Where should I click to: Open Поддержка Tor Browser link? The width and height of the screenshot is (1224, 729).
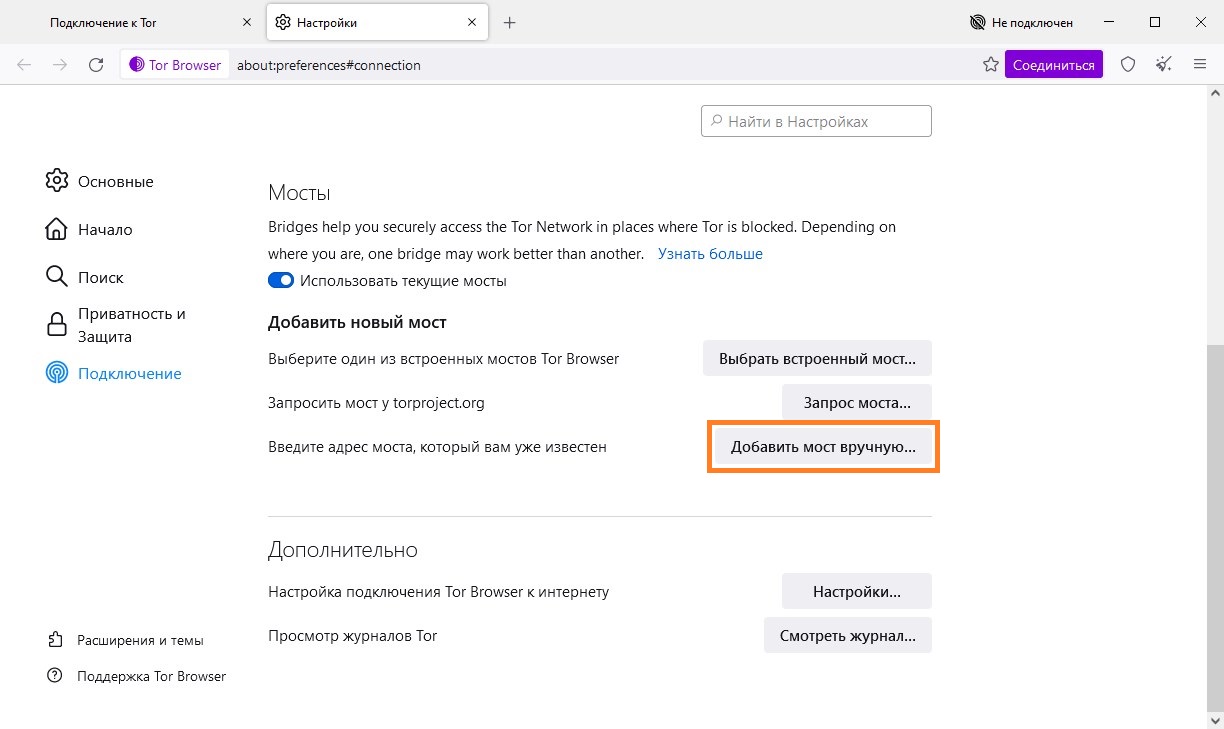[x=137, y=676]
